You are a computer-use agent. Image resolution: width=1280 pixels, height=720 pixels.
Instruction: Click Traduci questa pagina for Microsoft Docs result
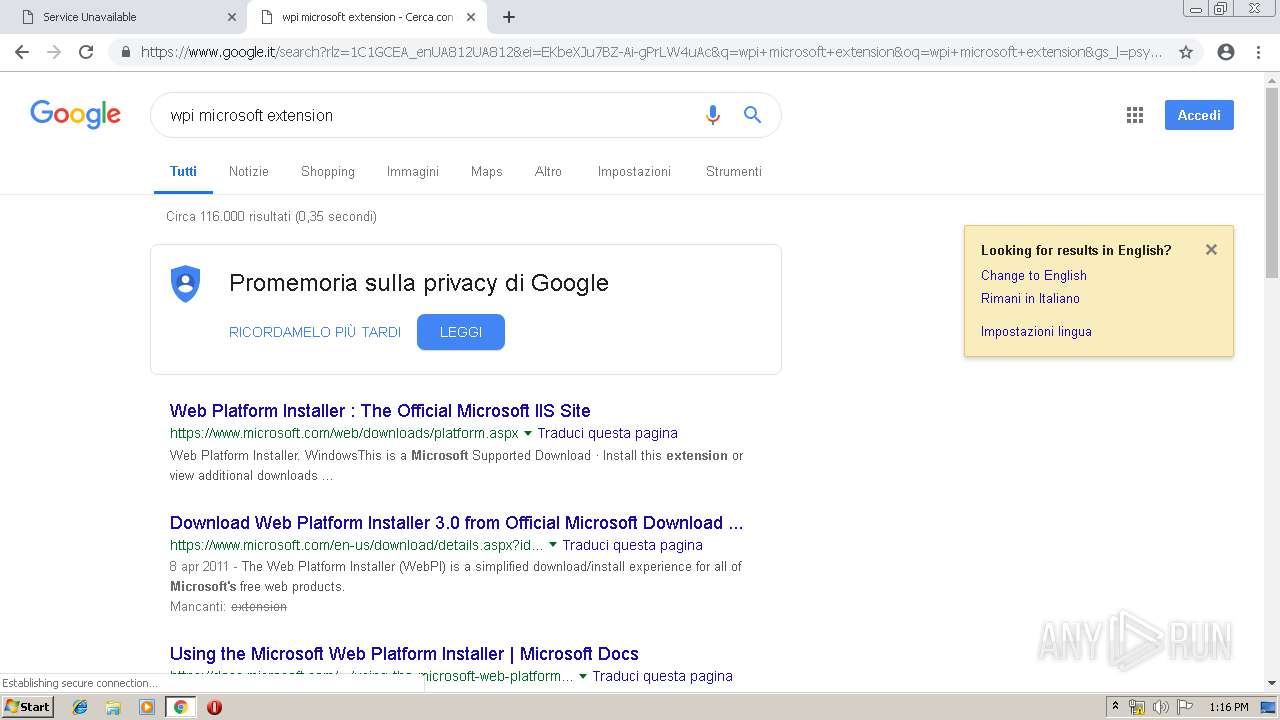coord(663,676)
